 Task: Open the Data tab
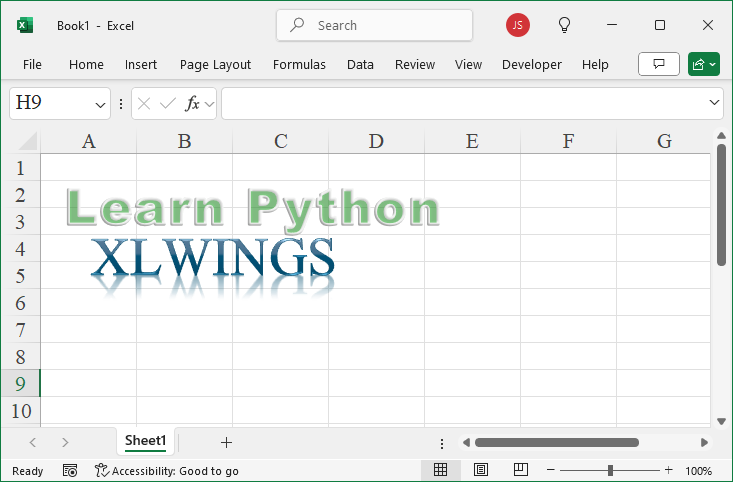click(x=360, y=65)
